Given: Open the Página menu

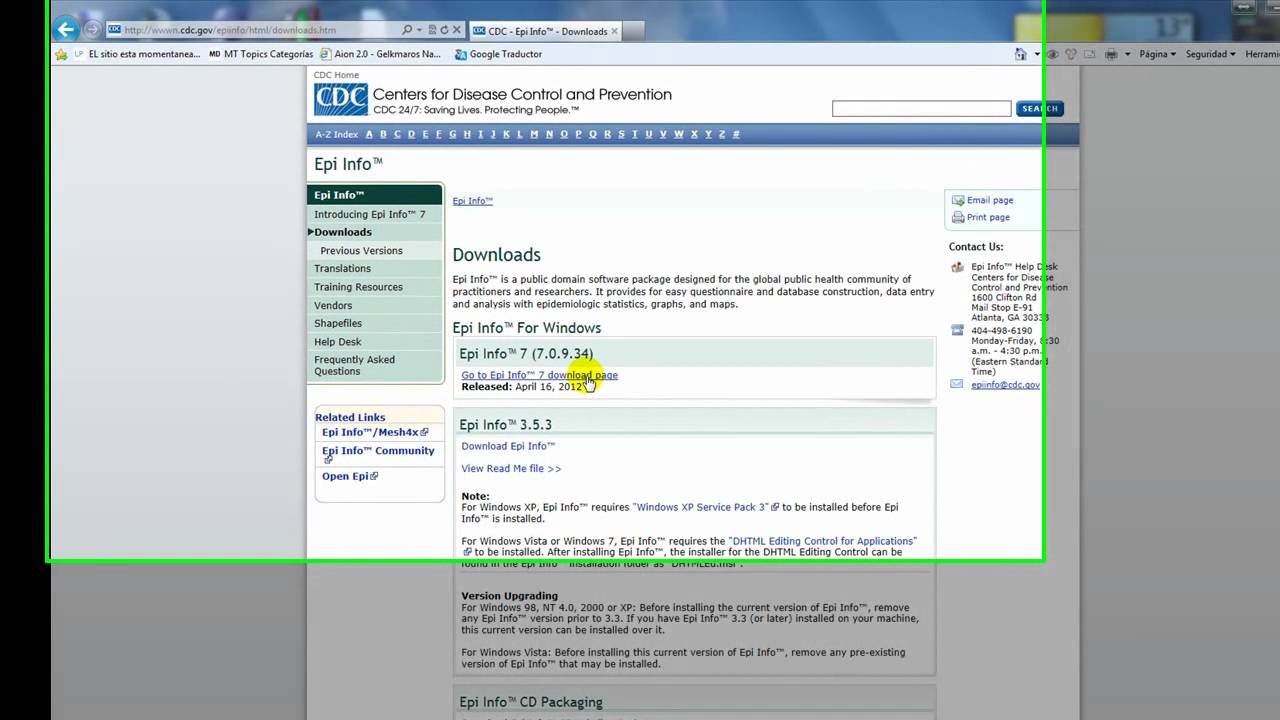Looking at the screenshot, I should [x=1157, y=54].
